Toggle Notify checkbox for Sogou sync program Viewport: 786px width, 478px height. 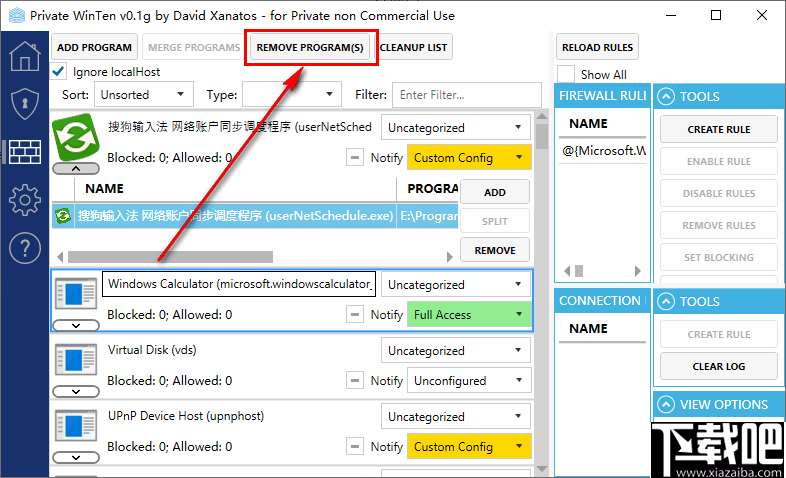(354, 157)
